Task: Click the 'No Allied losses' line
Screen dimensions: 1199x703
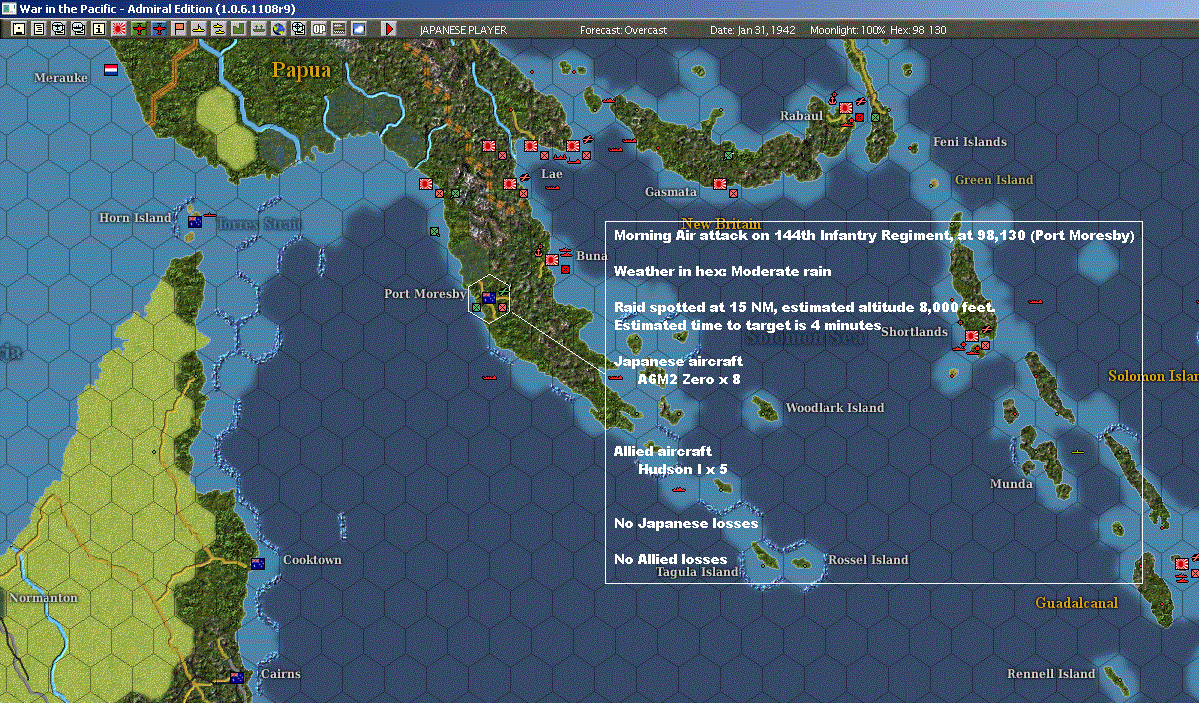Action: click(671, 559)
